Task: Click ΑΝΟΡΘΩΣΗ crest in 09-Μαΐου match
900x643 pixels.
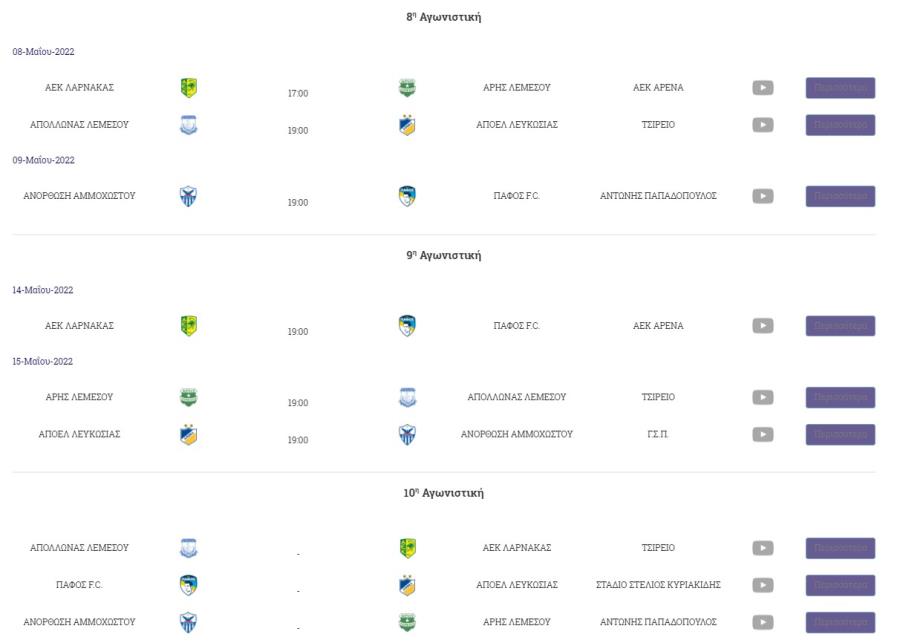Action: tap(189, 196)
